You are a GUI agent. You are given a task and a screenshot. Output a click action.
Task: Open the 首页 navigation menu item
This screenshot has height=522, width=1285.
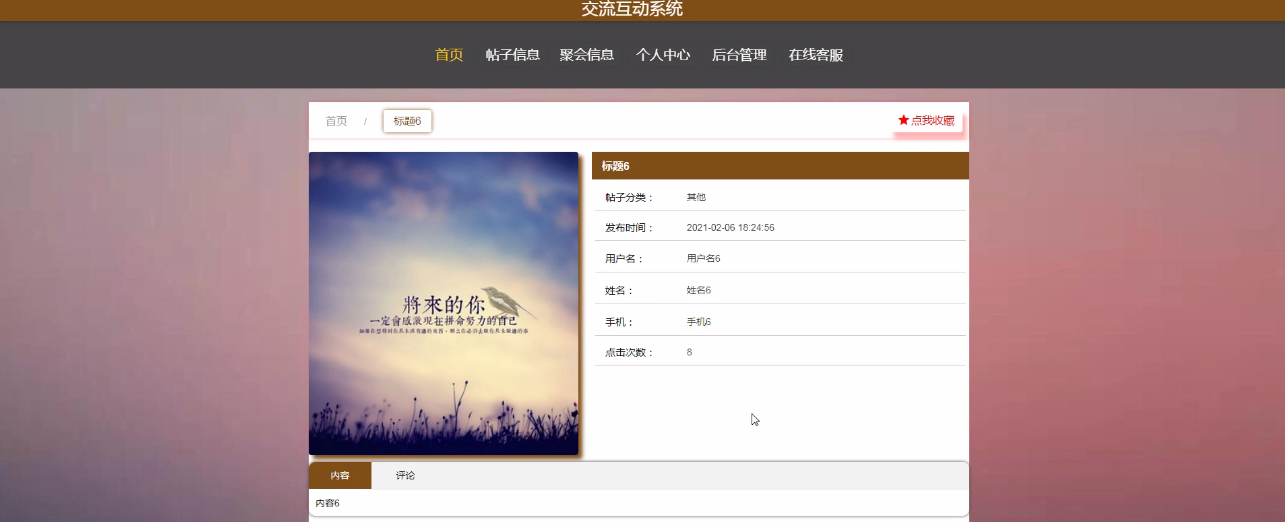[449, 55]
